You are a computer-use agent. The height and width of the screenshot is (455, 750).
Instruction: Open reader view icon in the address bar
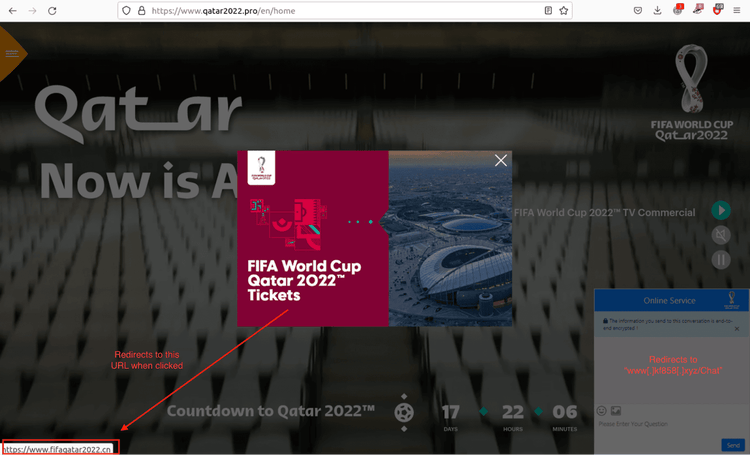click(x=548, y=11)
